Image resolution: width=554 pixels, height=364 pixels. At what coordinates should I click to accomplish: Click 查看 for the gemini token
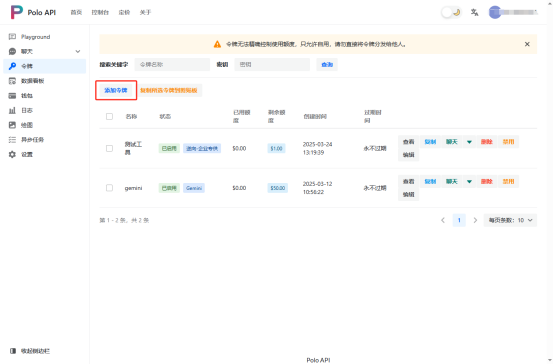point(408,181)
